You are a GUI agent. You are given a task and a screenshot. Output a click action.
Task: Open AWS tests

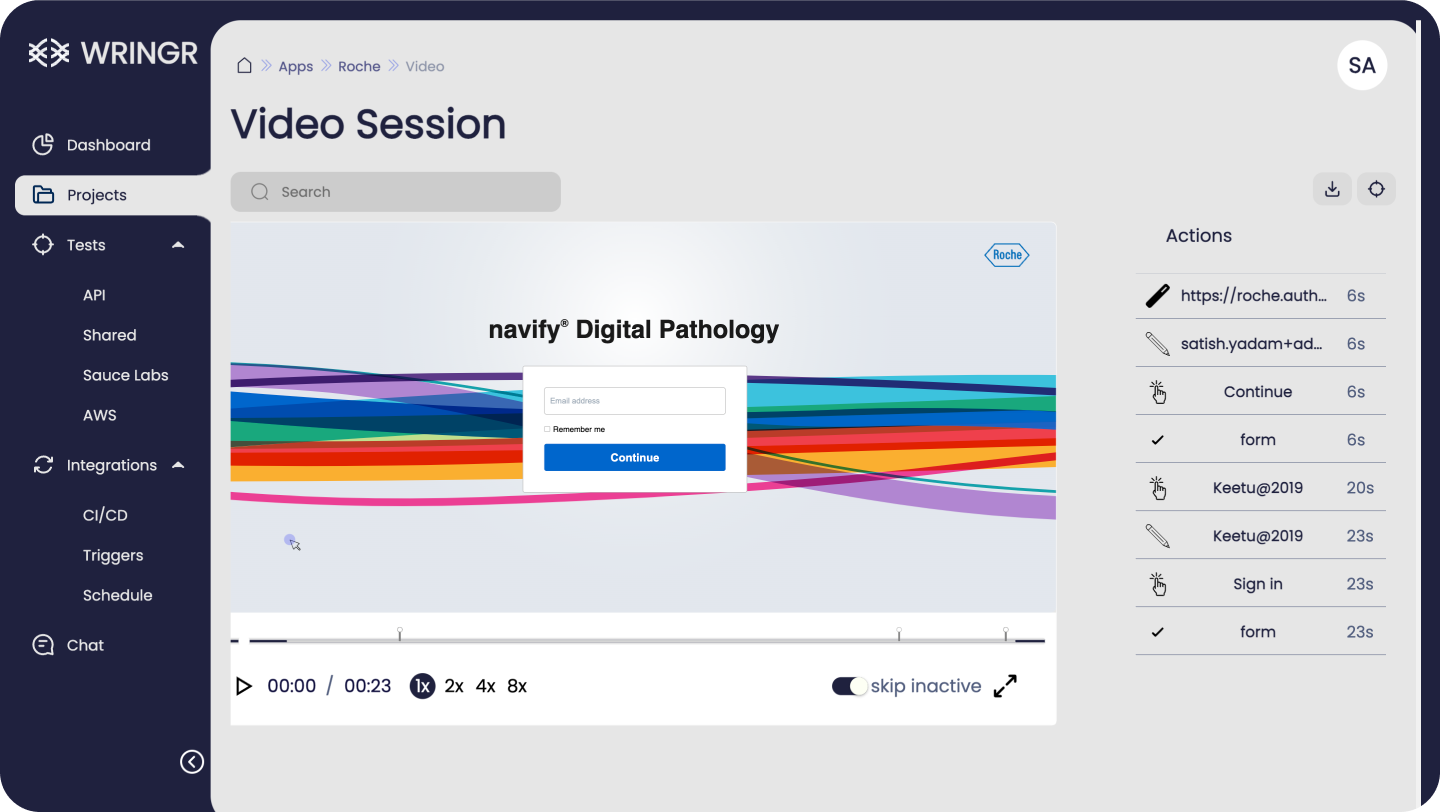tap(99, 415)
